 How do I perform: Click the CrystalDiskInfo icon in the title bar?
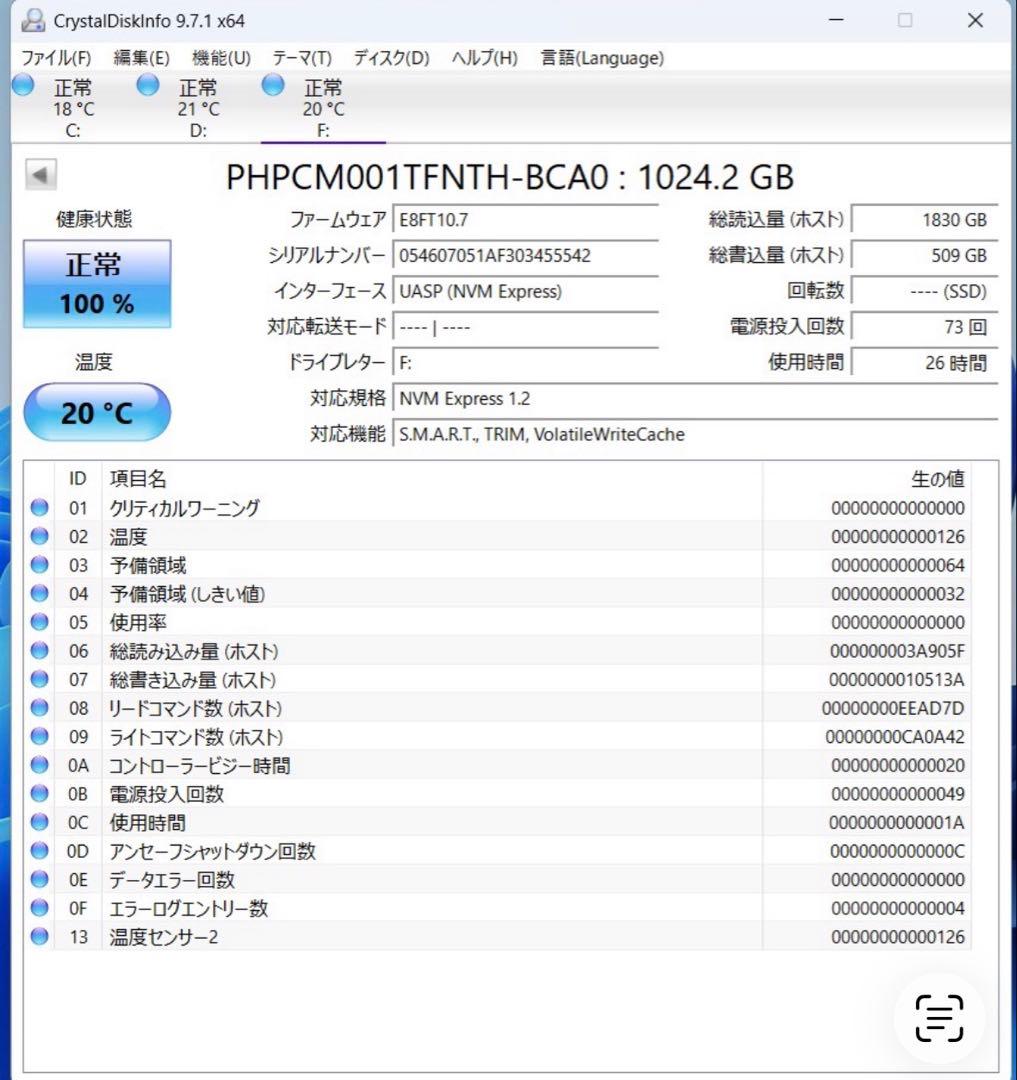pyautogui.click(x=36, y=20)
